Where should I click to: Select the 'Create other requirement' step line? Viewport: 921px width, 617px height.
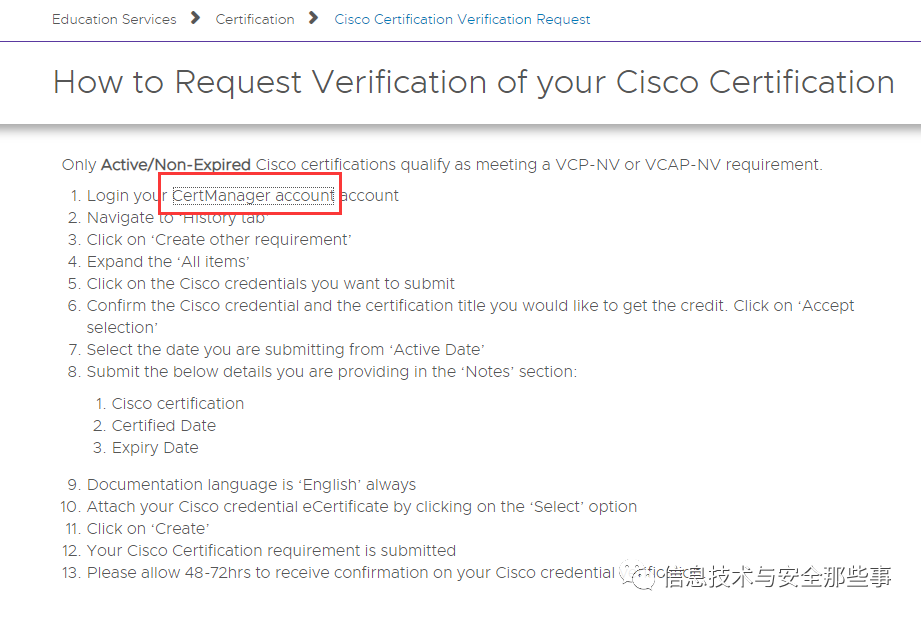tap(219, 240)
